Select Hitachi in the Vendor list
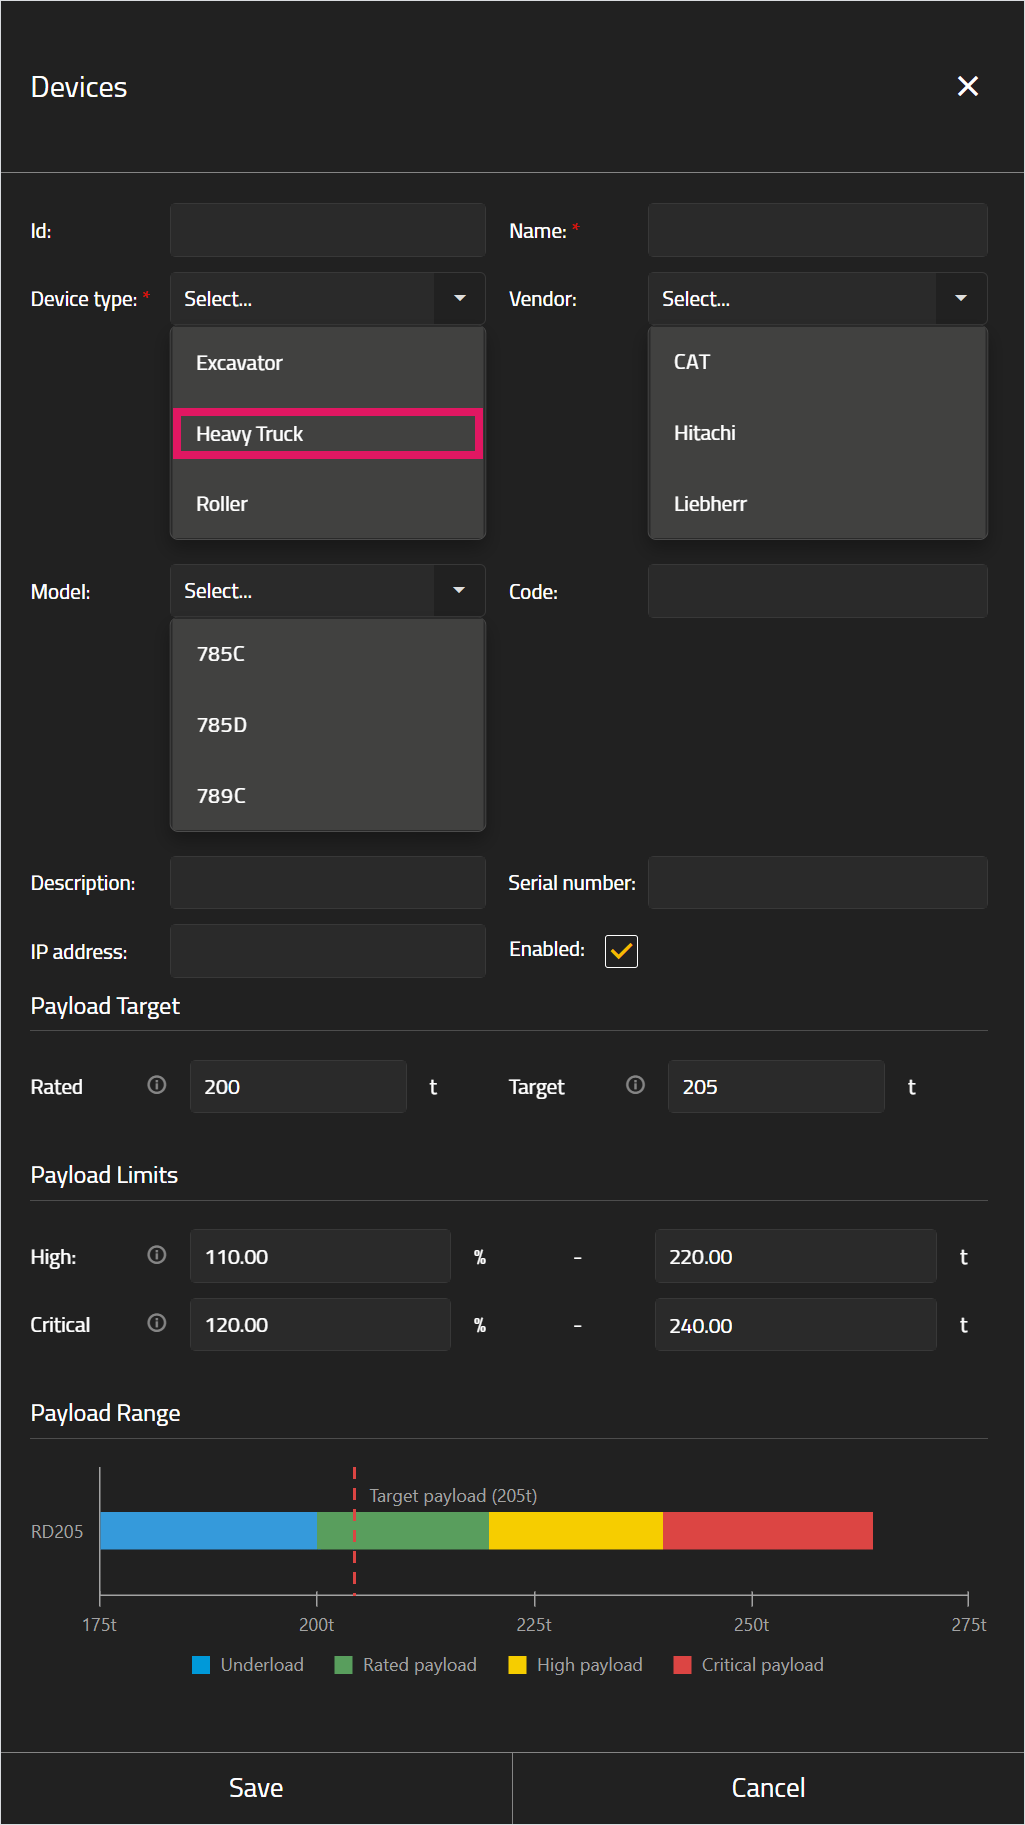The height and width of the screenshot is (1825, 1025). [818, 433]
